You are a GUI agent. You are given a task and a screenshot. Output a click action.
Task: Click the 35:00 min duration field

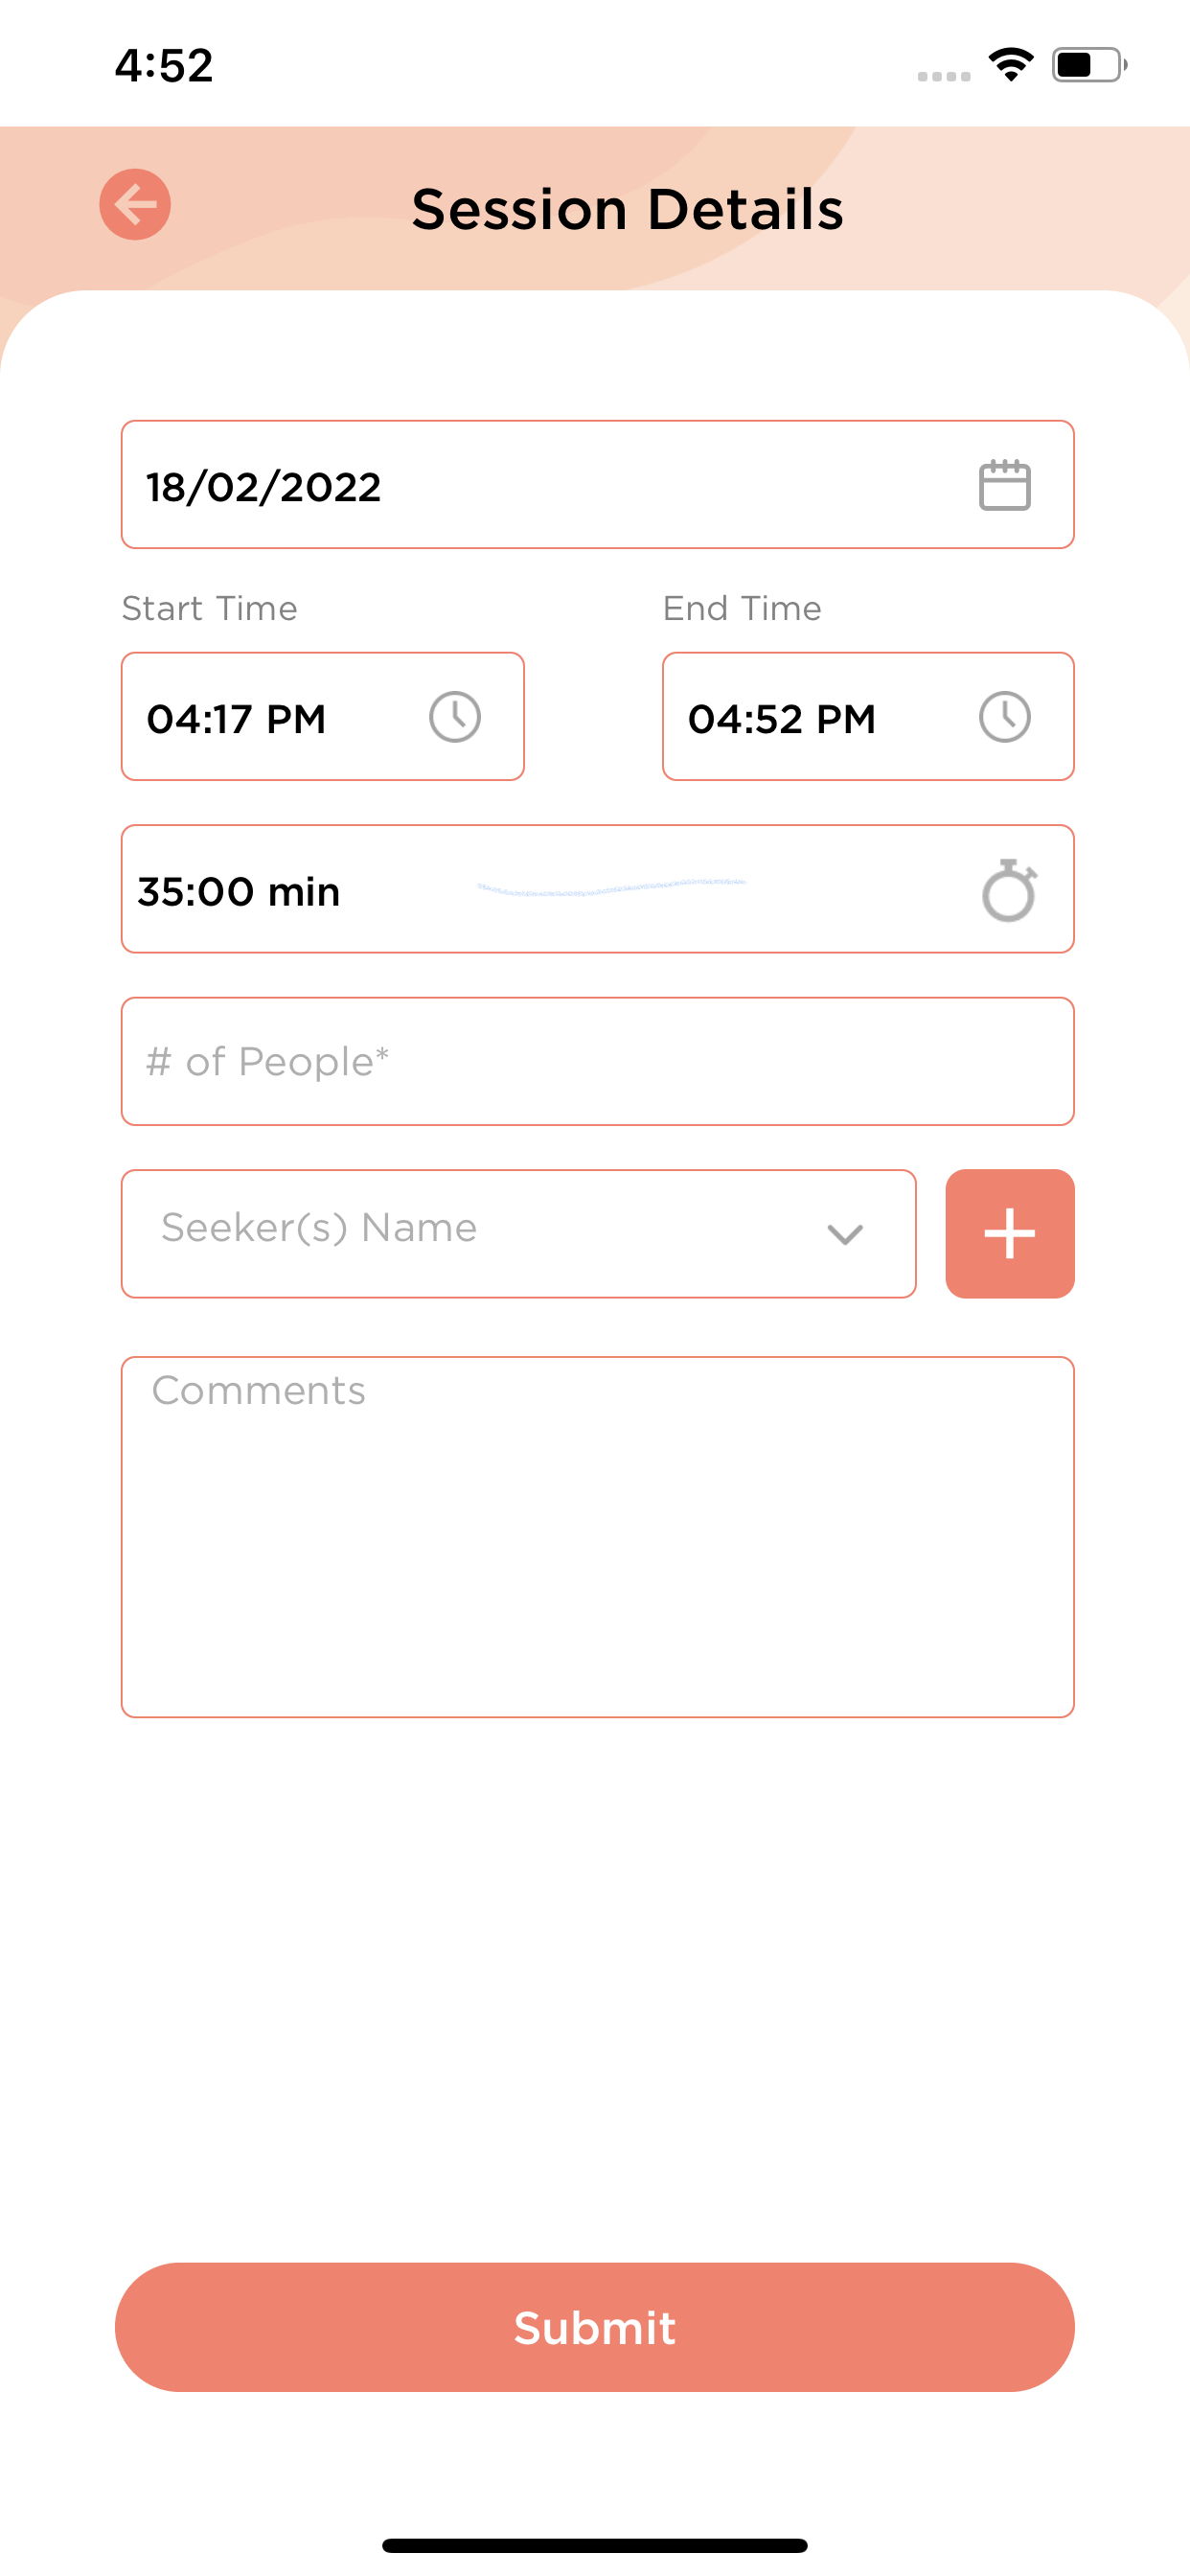click(x=540, y=890)
